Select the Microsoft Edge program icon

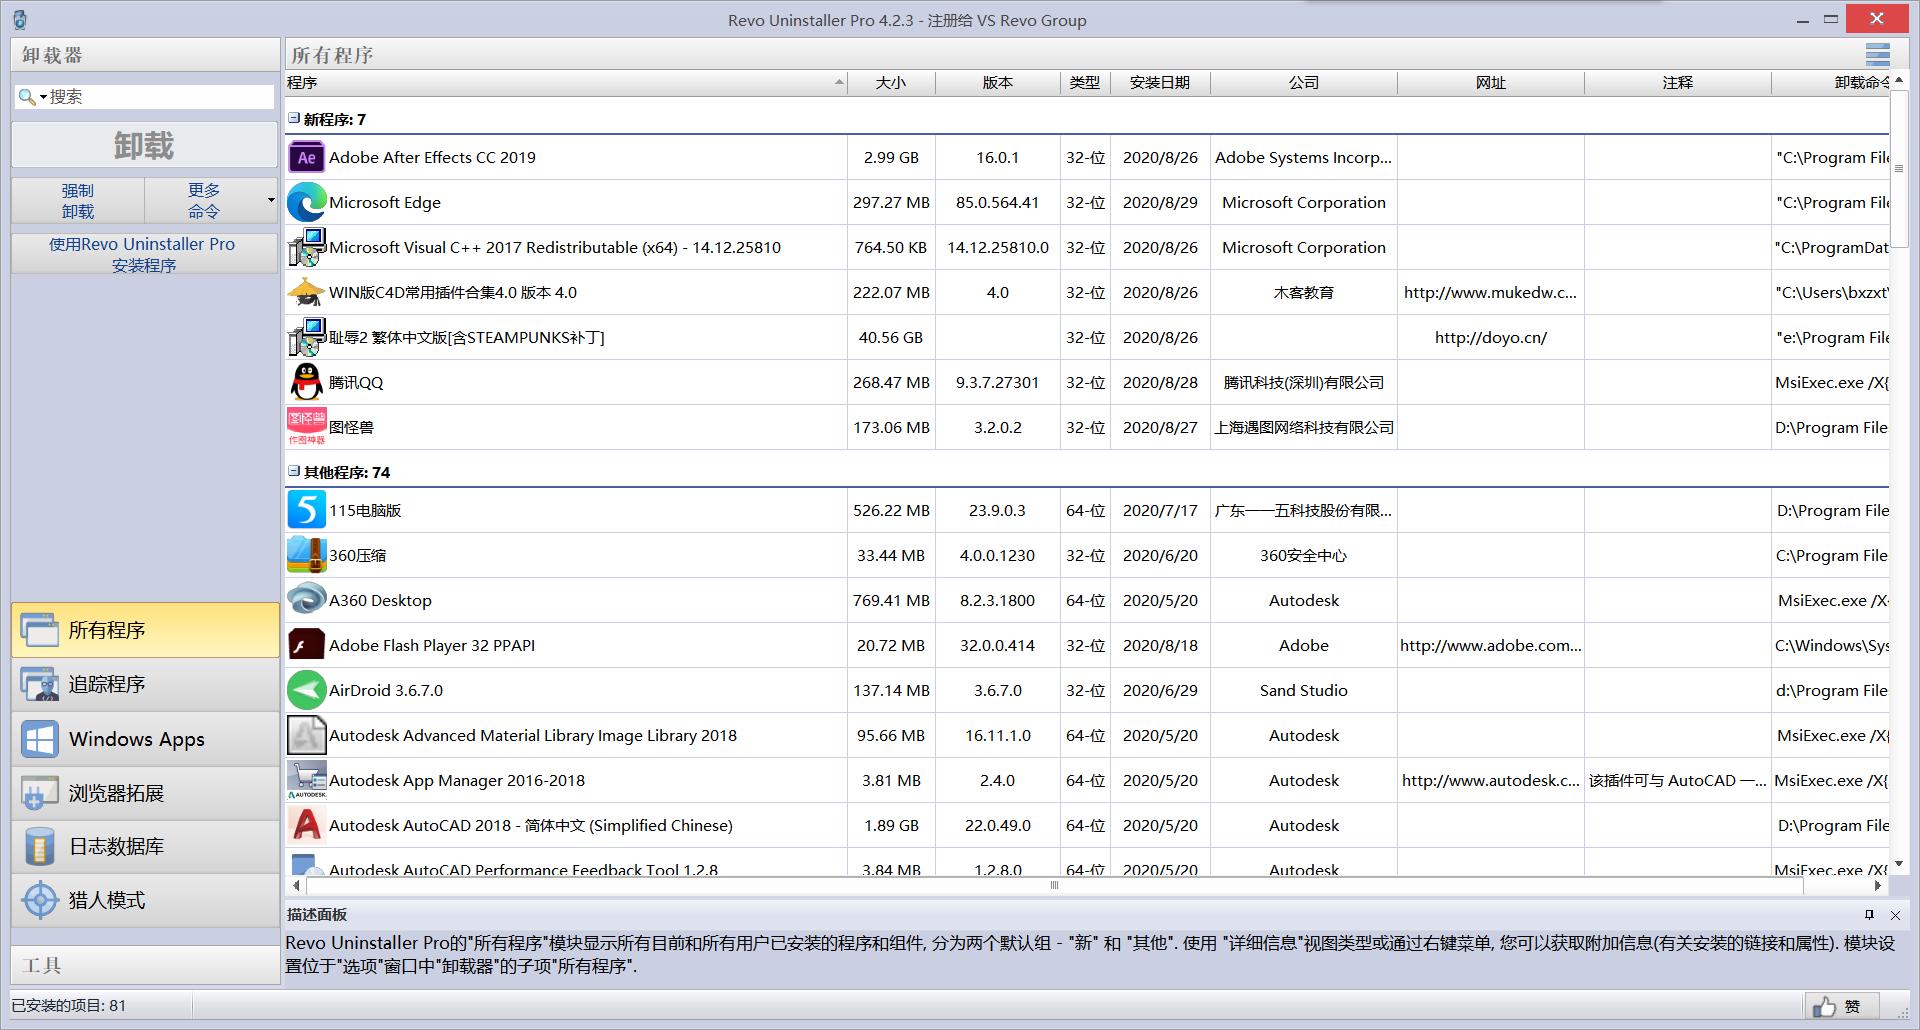pos(306,203)
